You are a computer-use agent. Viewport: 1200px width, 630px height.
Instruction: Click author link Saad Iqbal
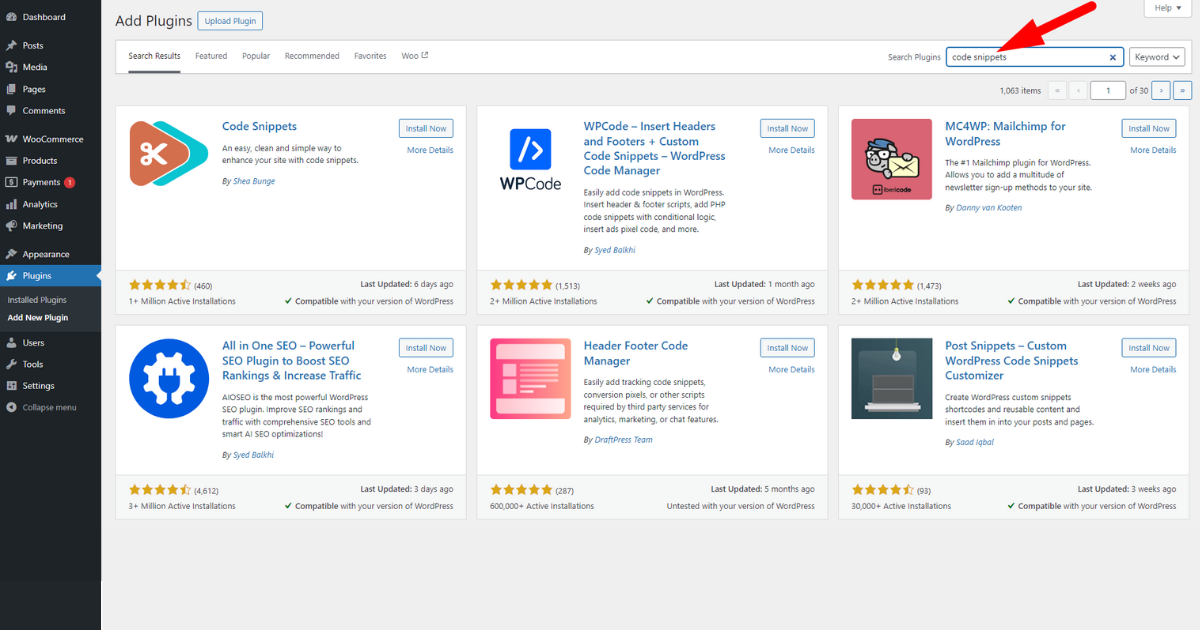976,442
